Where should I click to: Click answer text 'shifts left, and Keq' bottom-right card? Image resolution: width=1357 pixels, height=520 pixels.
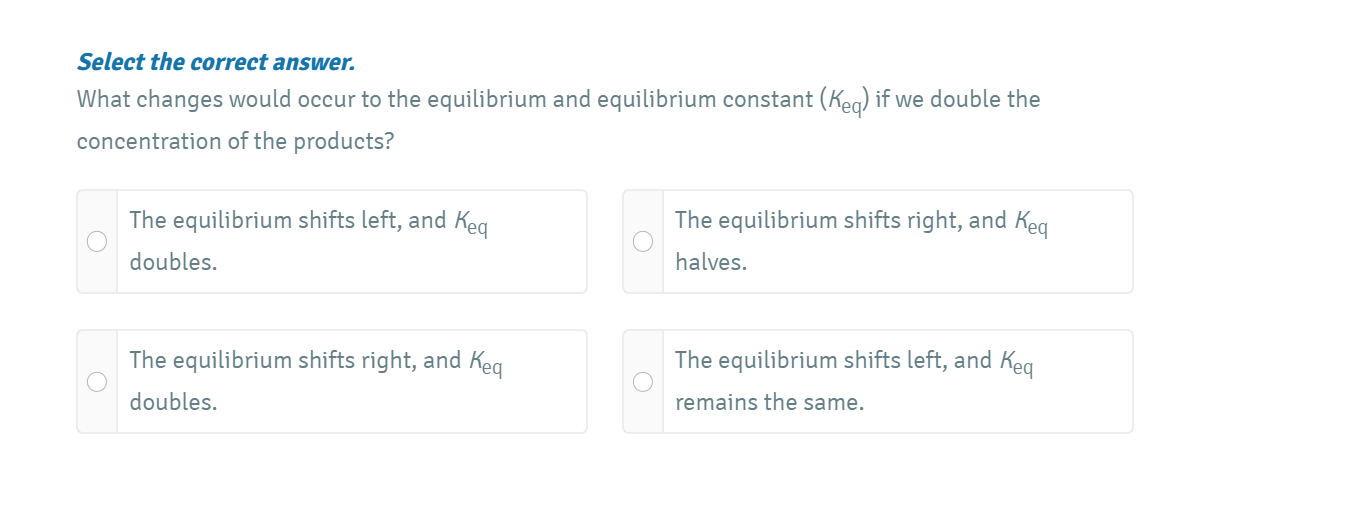point(835,361)
